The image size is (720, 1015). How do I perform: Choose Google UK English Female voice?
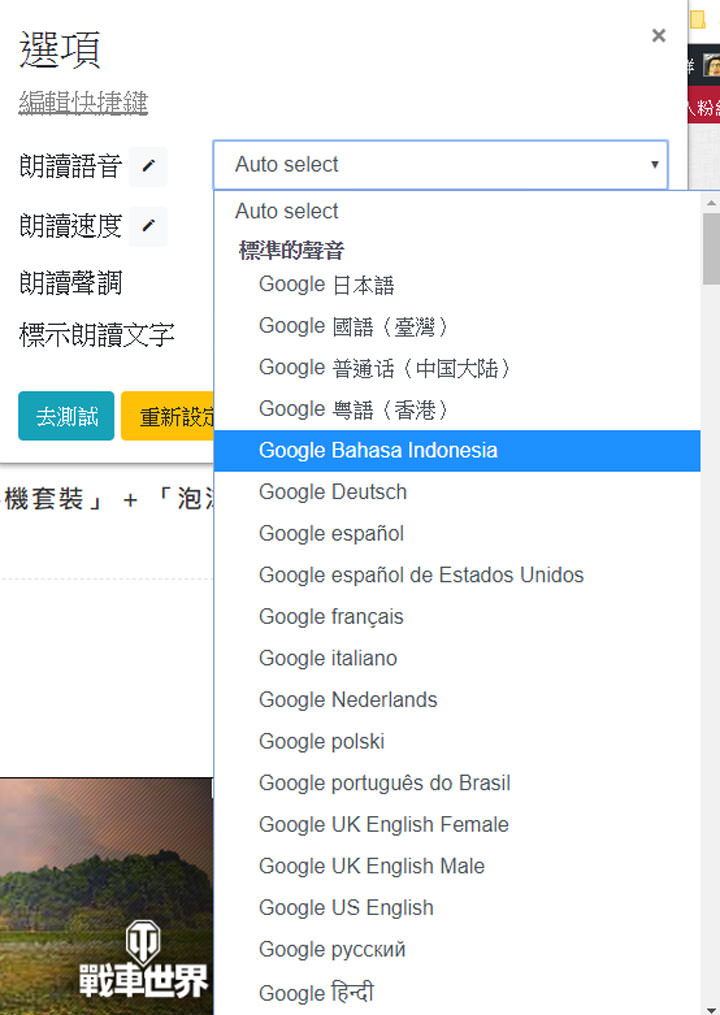[457, 825]
